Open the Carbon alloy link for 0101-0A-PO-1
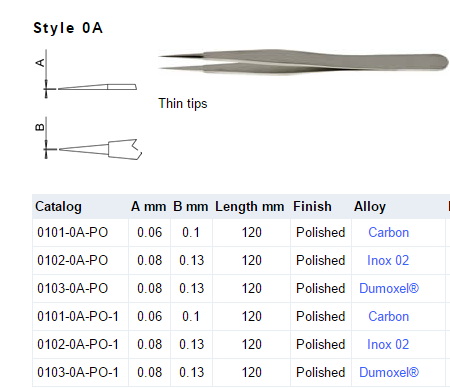 click(388, 316)
